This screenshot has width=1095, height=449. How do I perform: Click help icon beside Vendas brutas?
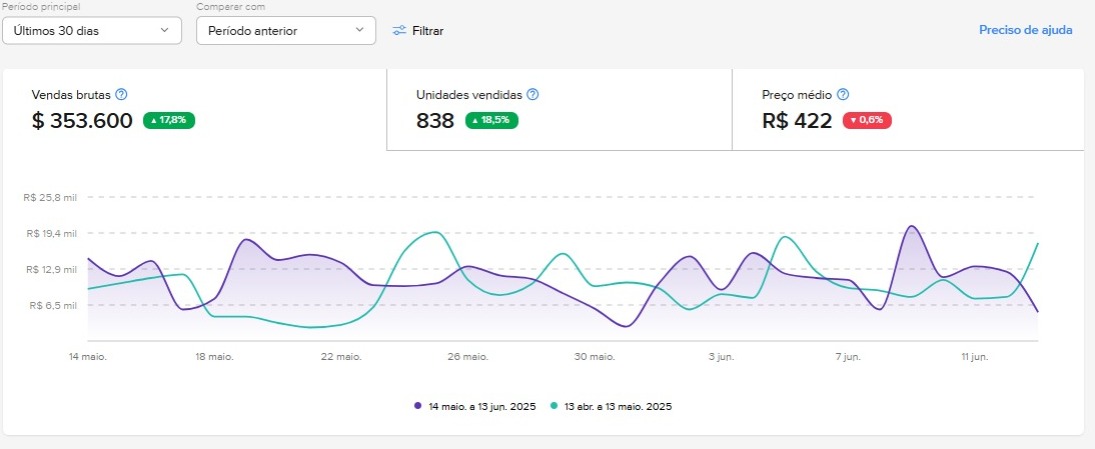121,95
